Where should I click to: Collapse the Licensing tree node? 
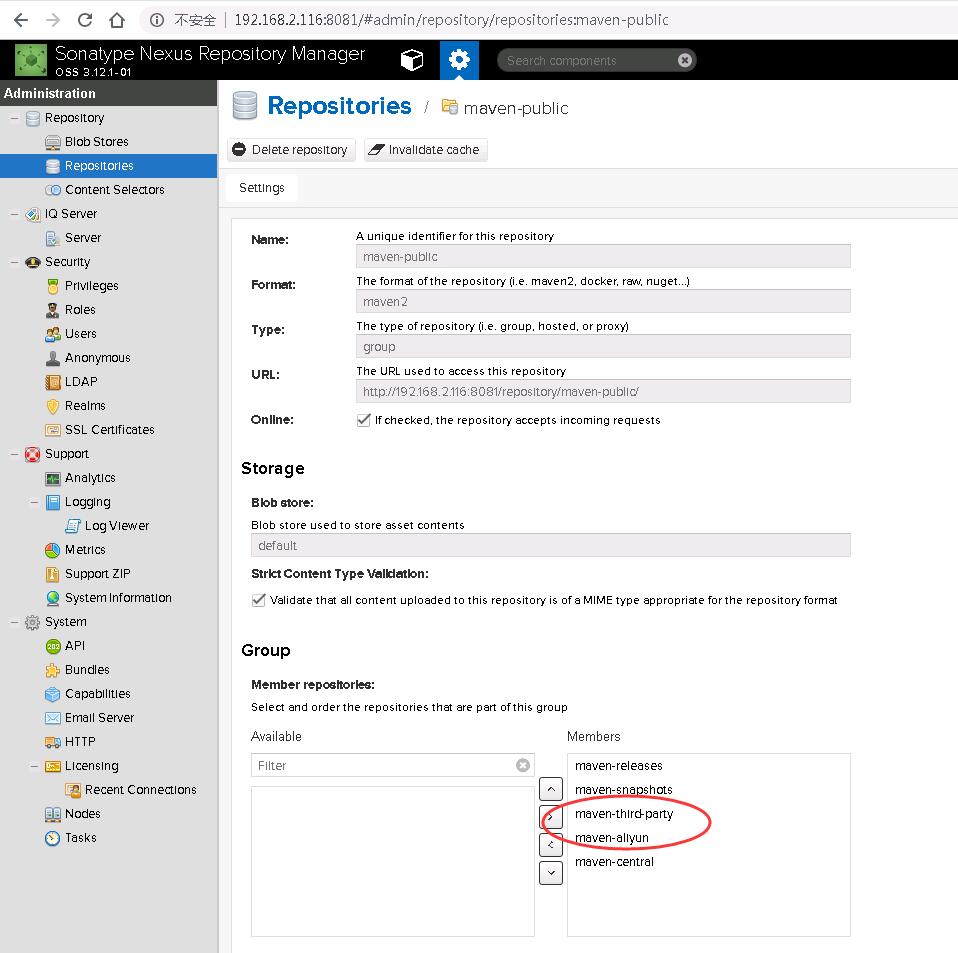[x=34, y=766]
